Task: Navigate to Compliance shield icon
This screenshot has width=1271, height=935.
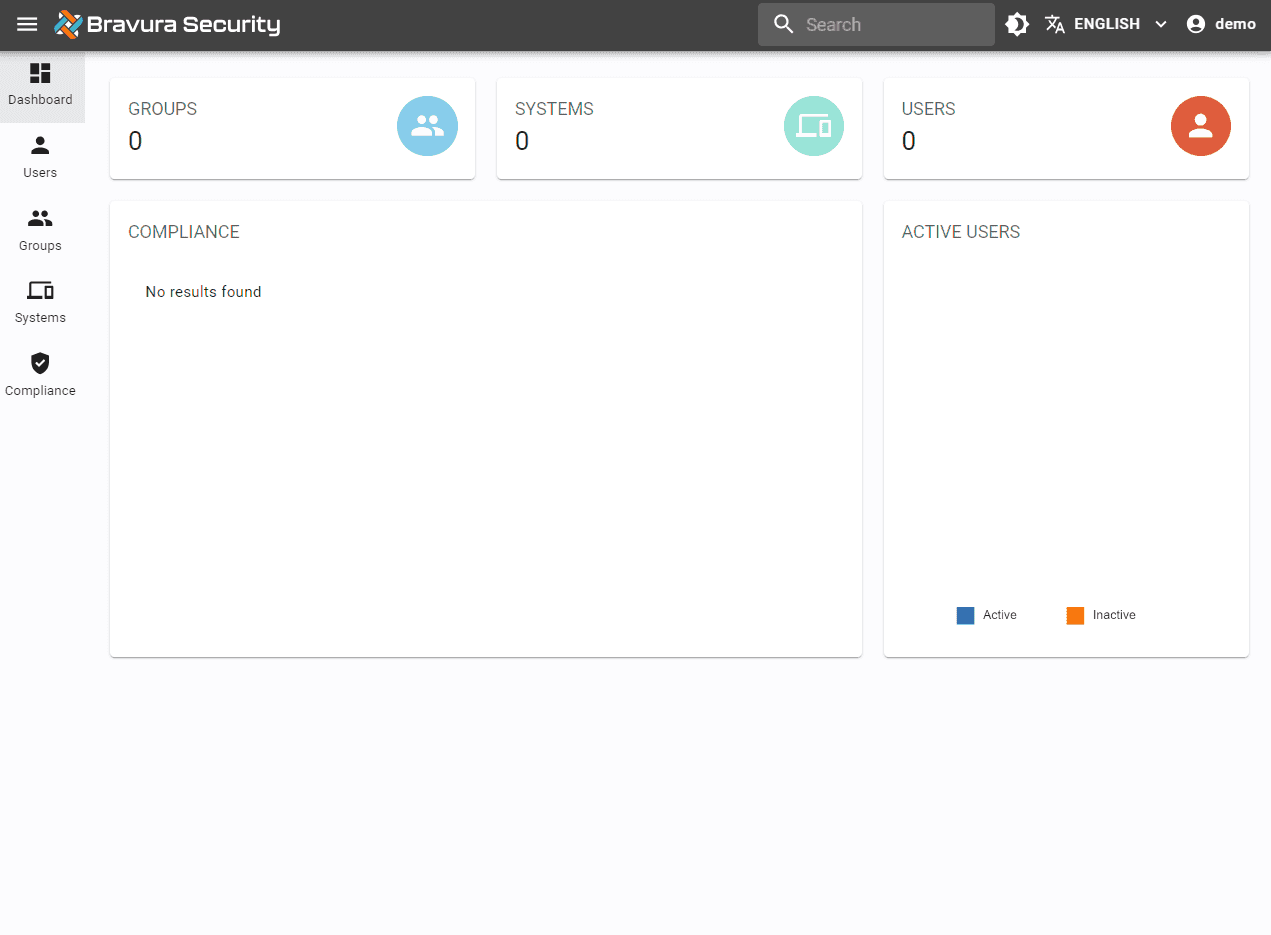Action: 40,364
